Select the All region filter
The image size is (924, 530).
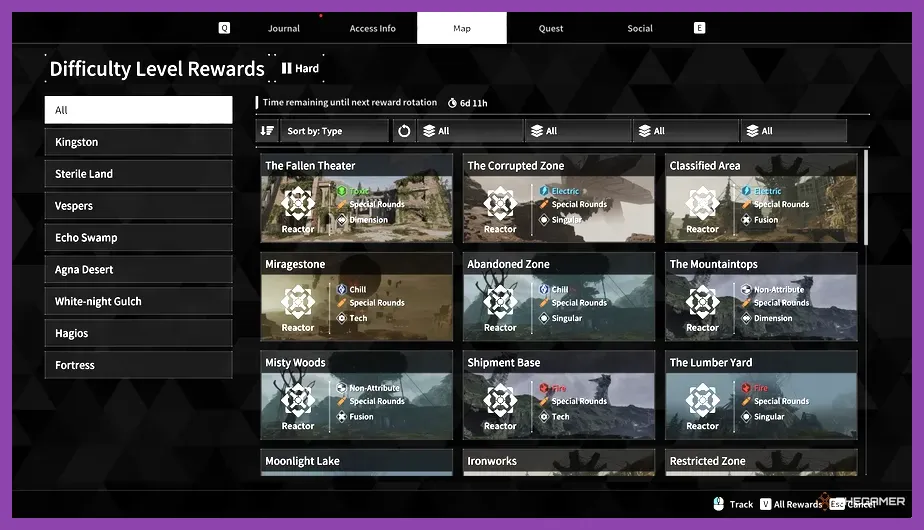pyautogui.click(x=138, y=110)
